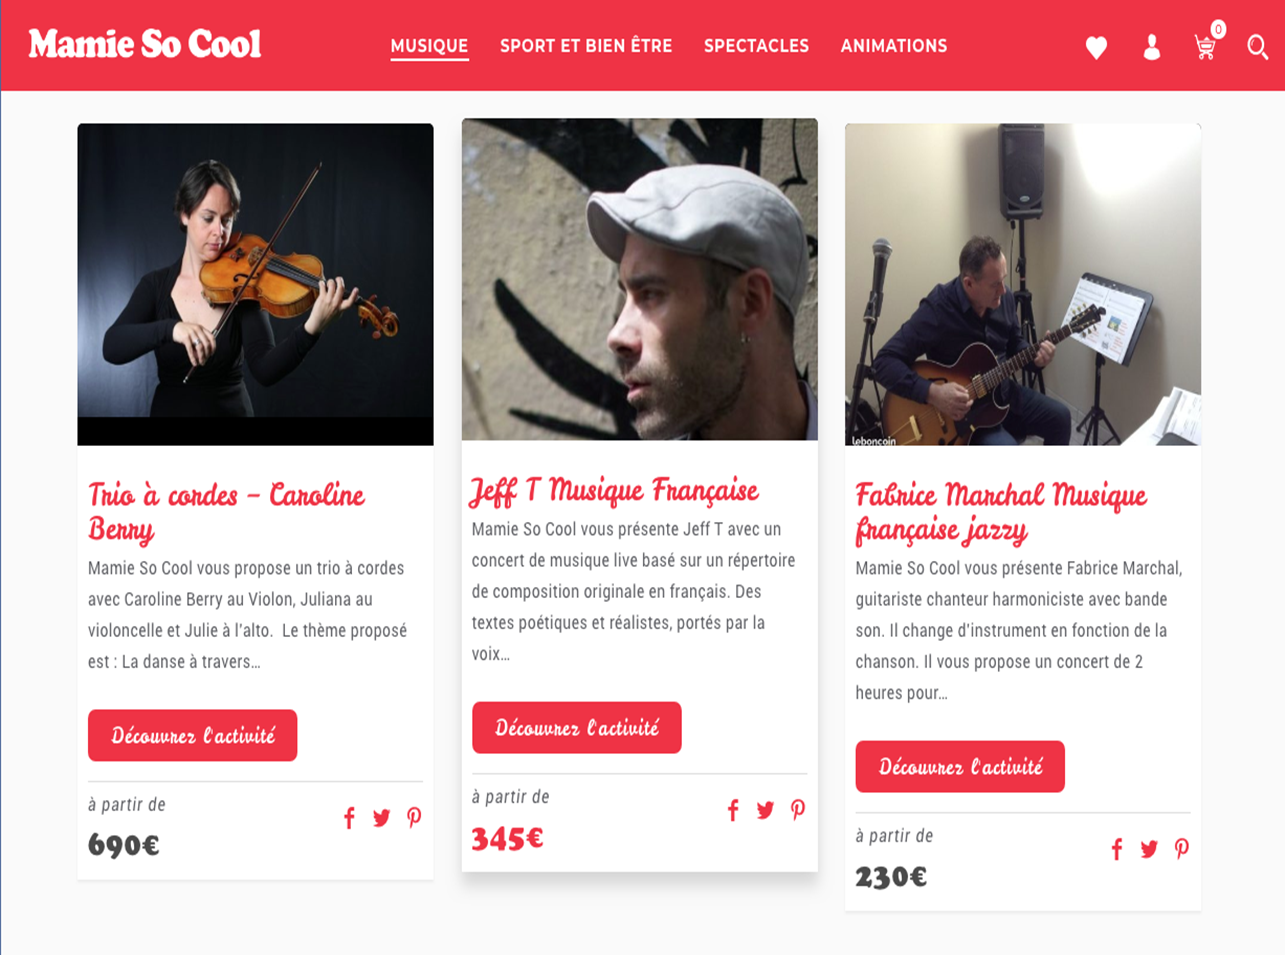Share Trio à cordes on Twitter

381,818
